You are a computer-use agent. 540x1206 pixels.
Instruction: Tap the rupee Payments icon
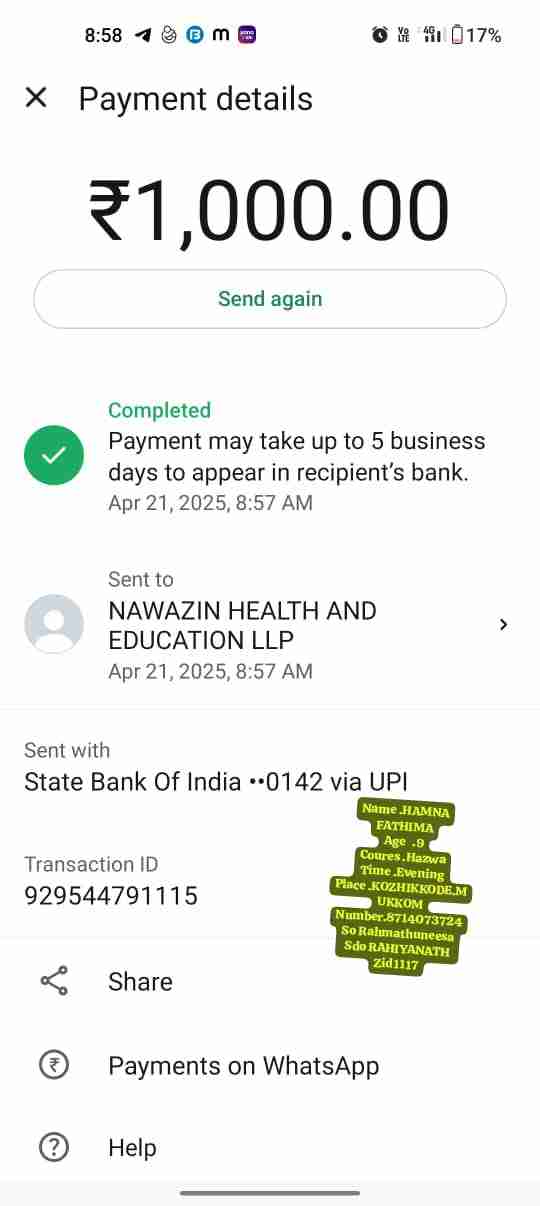pos(54,1065)
